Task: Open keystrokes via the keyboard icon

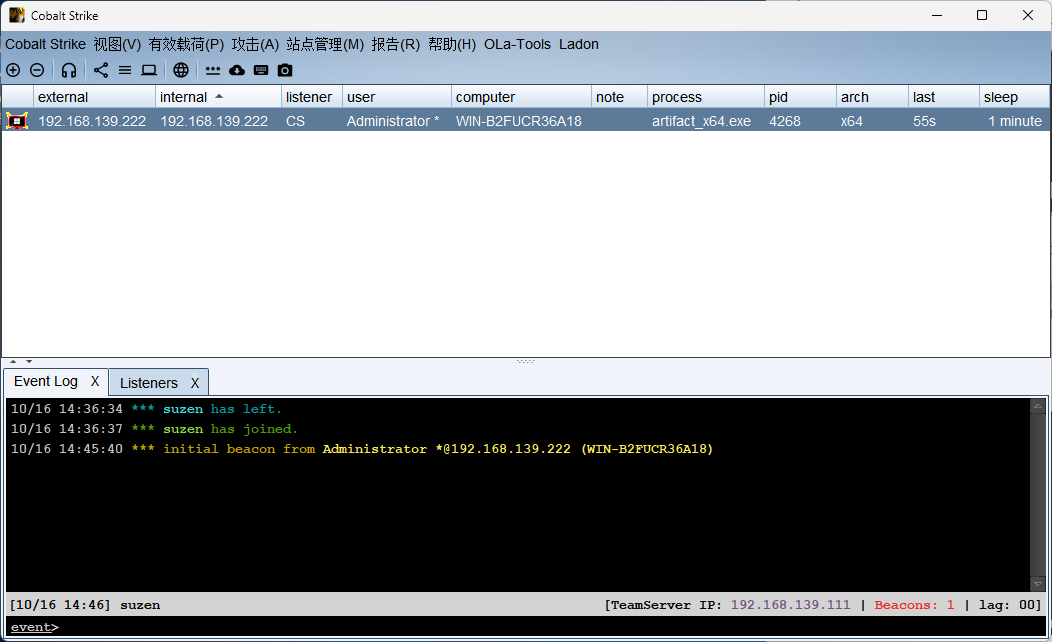Action: point(261,70)
